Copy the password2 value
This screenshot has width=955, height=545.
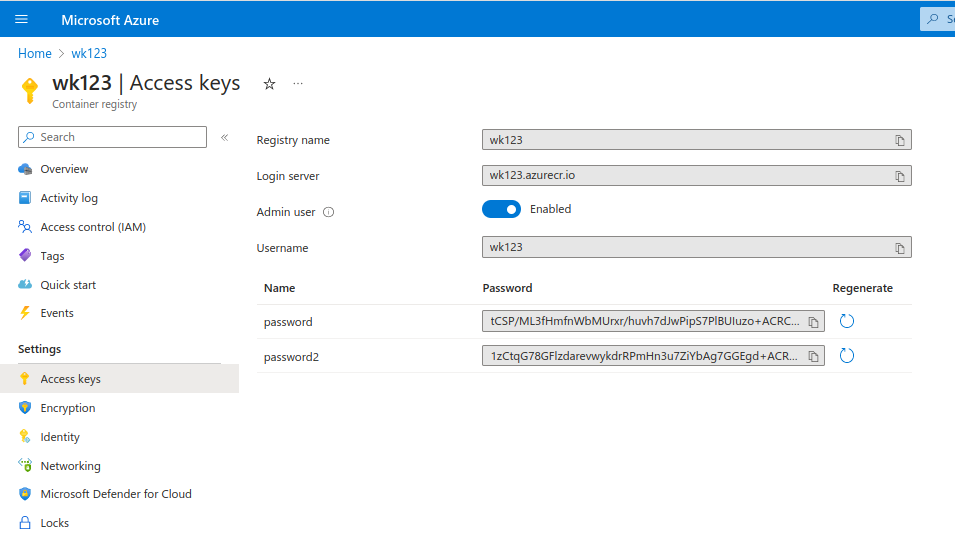click(x=813, y=357)
